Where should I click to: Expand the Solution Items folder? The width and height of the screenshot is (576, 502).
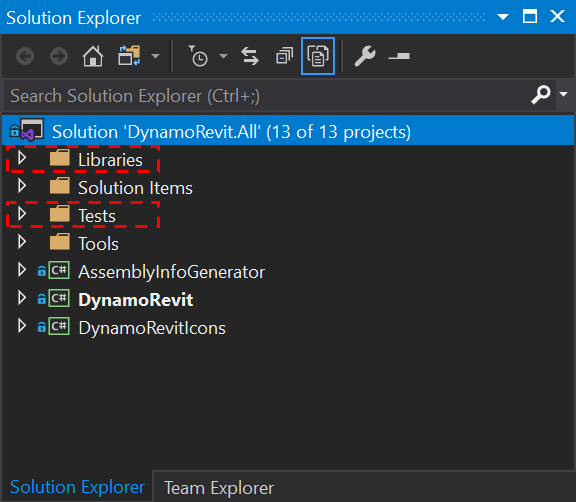[22, 186]
